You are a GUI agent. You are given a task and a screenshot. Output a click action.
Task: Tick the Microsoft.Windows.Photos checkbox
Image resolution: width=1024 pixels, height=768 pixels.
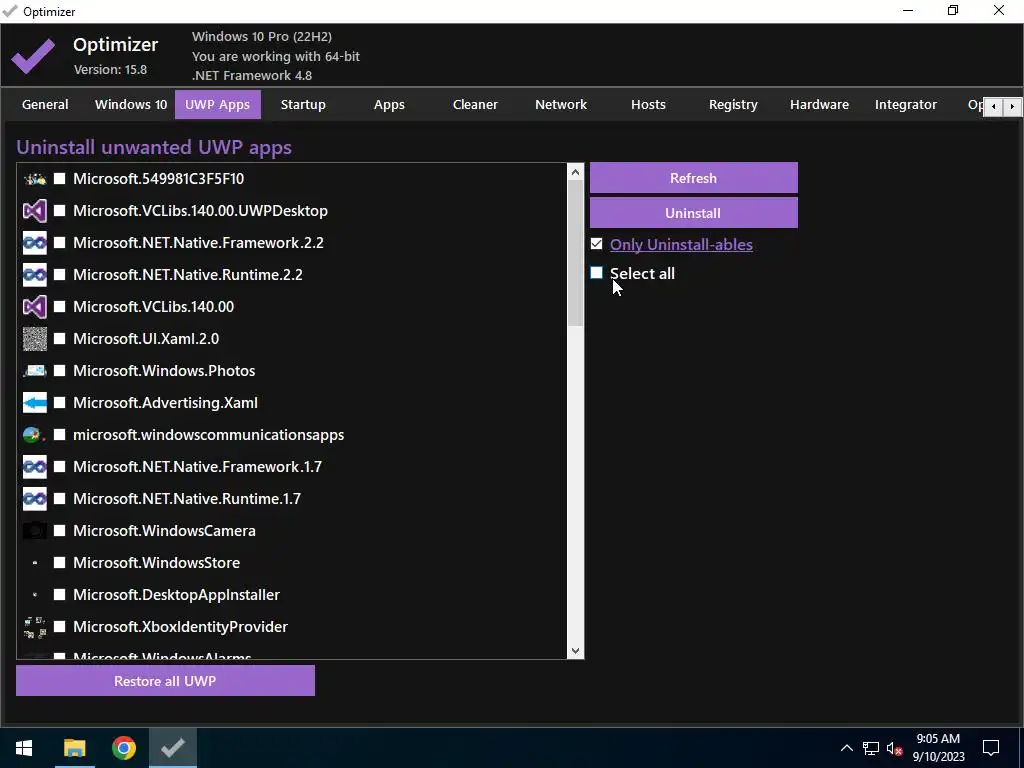click(x=59, y=371)
